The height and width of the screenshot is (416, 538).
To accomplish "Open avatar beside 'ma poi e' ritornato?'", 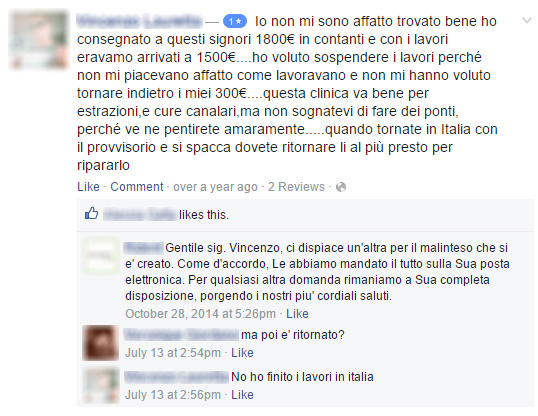I will 100,343.
